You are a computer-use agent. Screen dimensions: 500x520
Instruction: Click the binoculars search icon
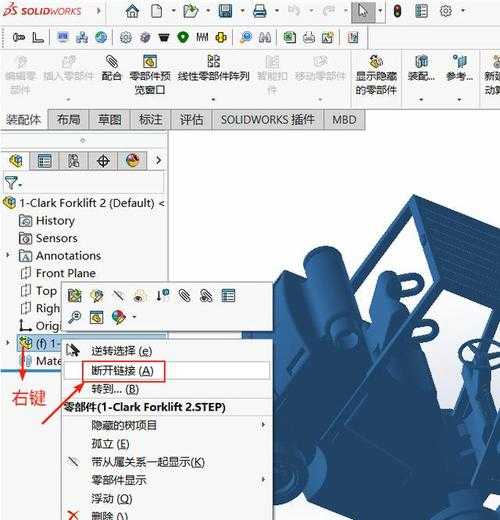(265, 37)
